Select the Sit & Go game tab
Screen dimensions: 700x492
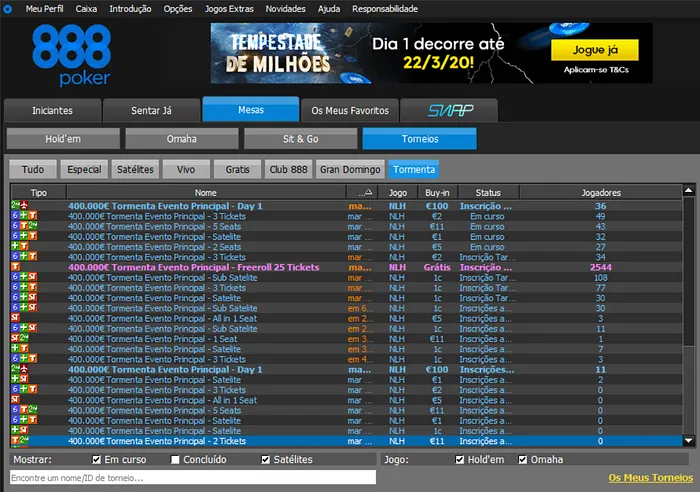(300, 139)
